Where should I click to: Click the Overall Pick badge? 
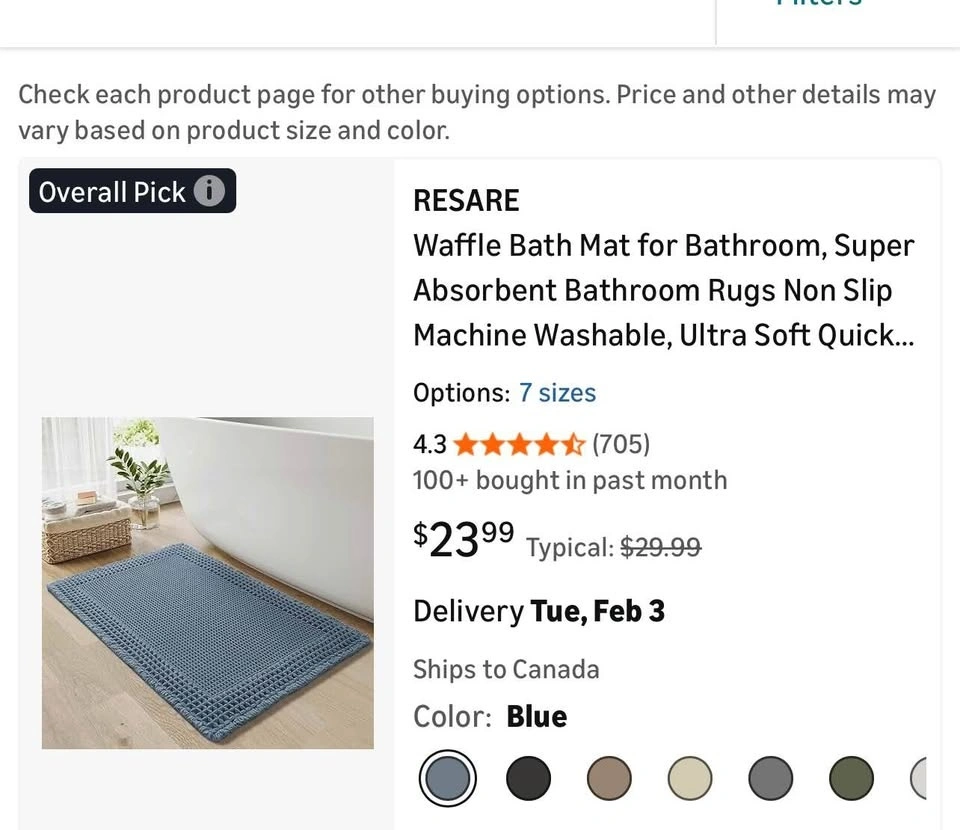[112, 191]
